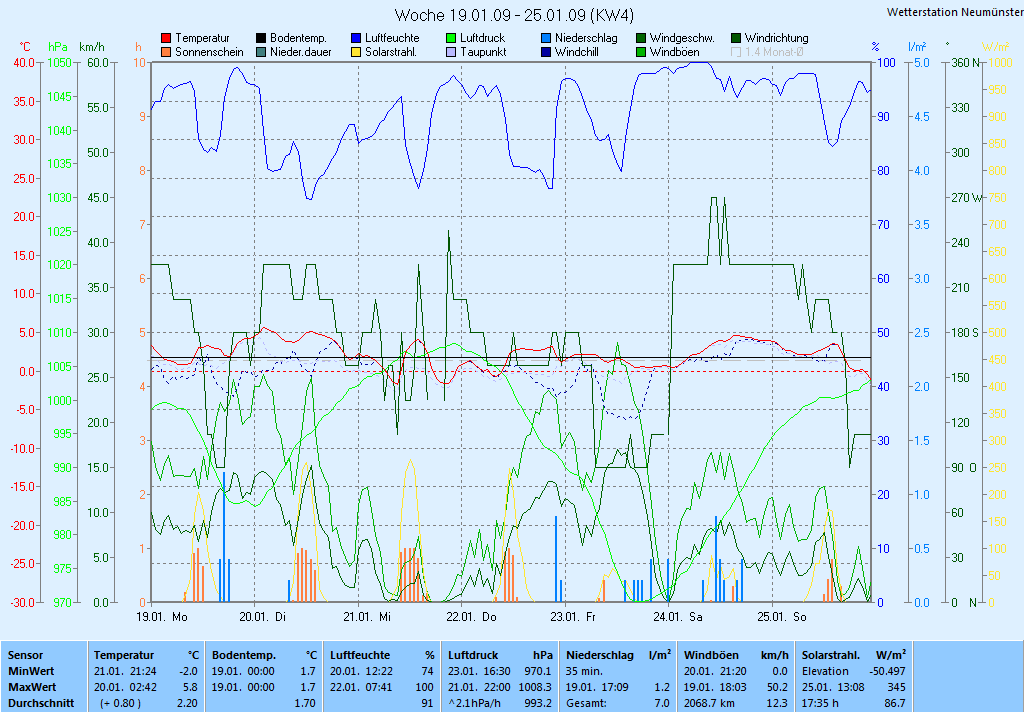
Task: Click the red '°C' axis unit label
Action: point(25,47)
